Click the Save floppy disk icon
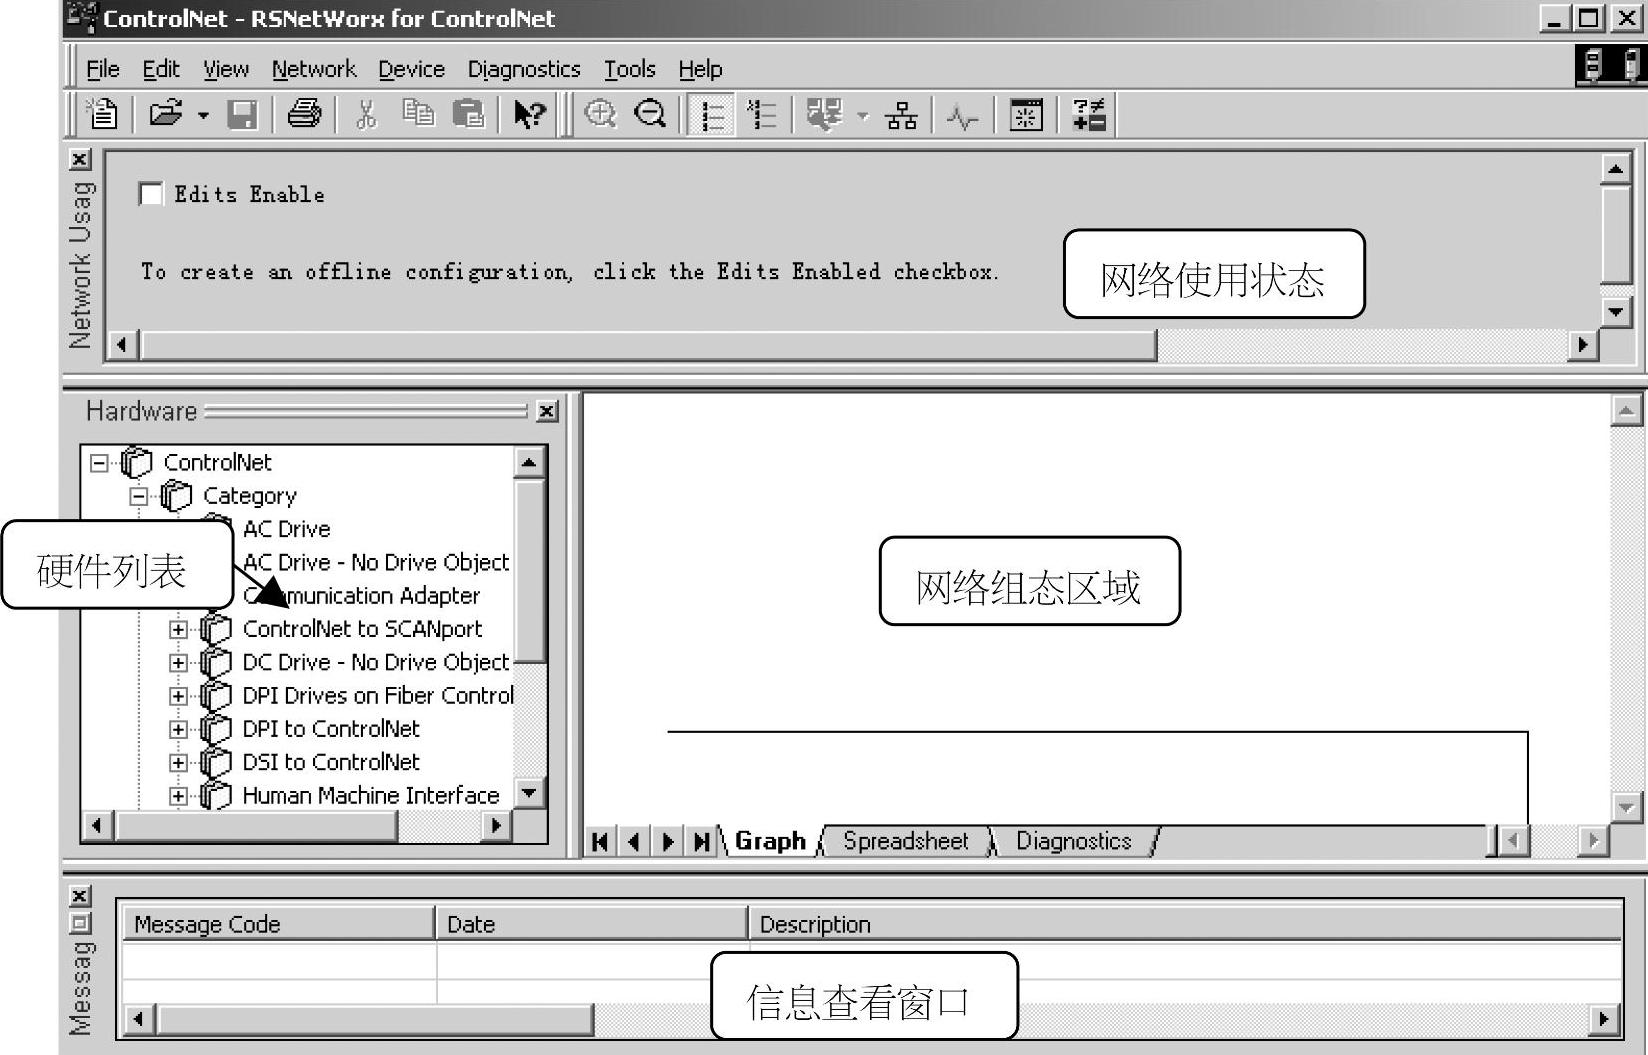This screenshot has width=1648, height=1055. (242, 114)
